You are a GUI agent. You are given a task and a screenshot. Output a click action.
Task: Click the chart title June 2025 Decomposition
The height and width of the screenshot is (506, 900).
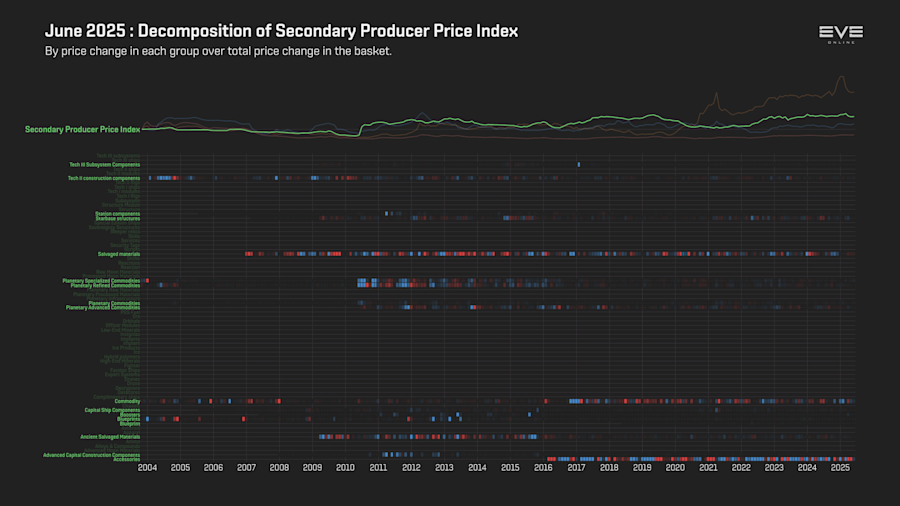pyautogui.click(x=281, y=31)
